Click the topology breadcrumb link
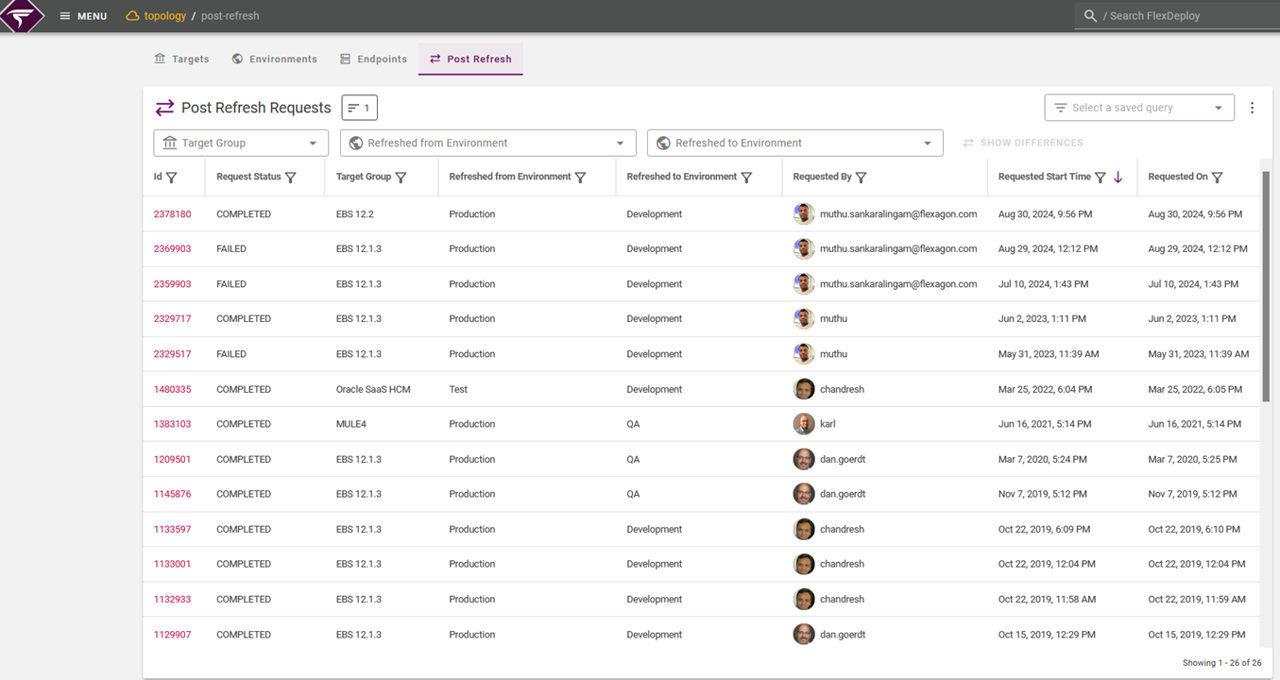 click(x=164, y=16)
